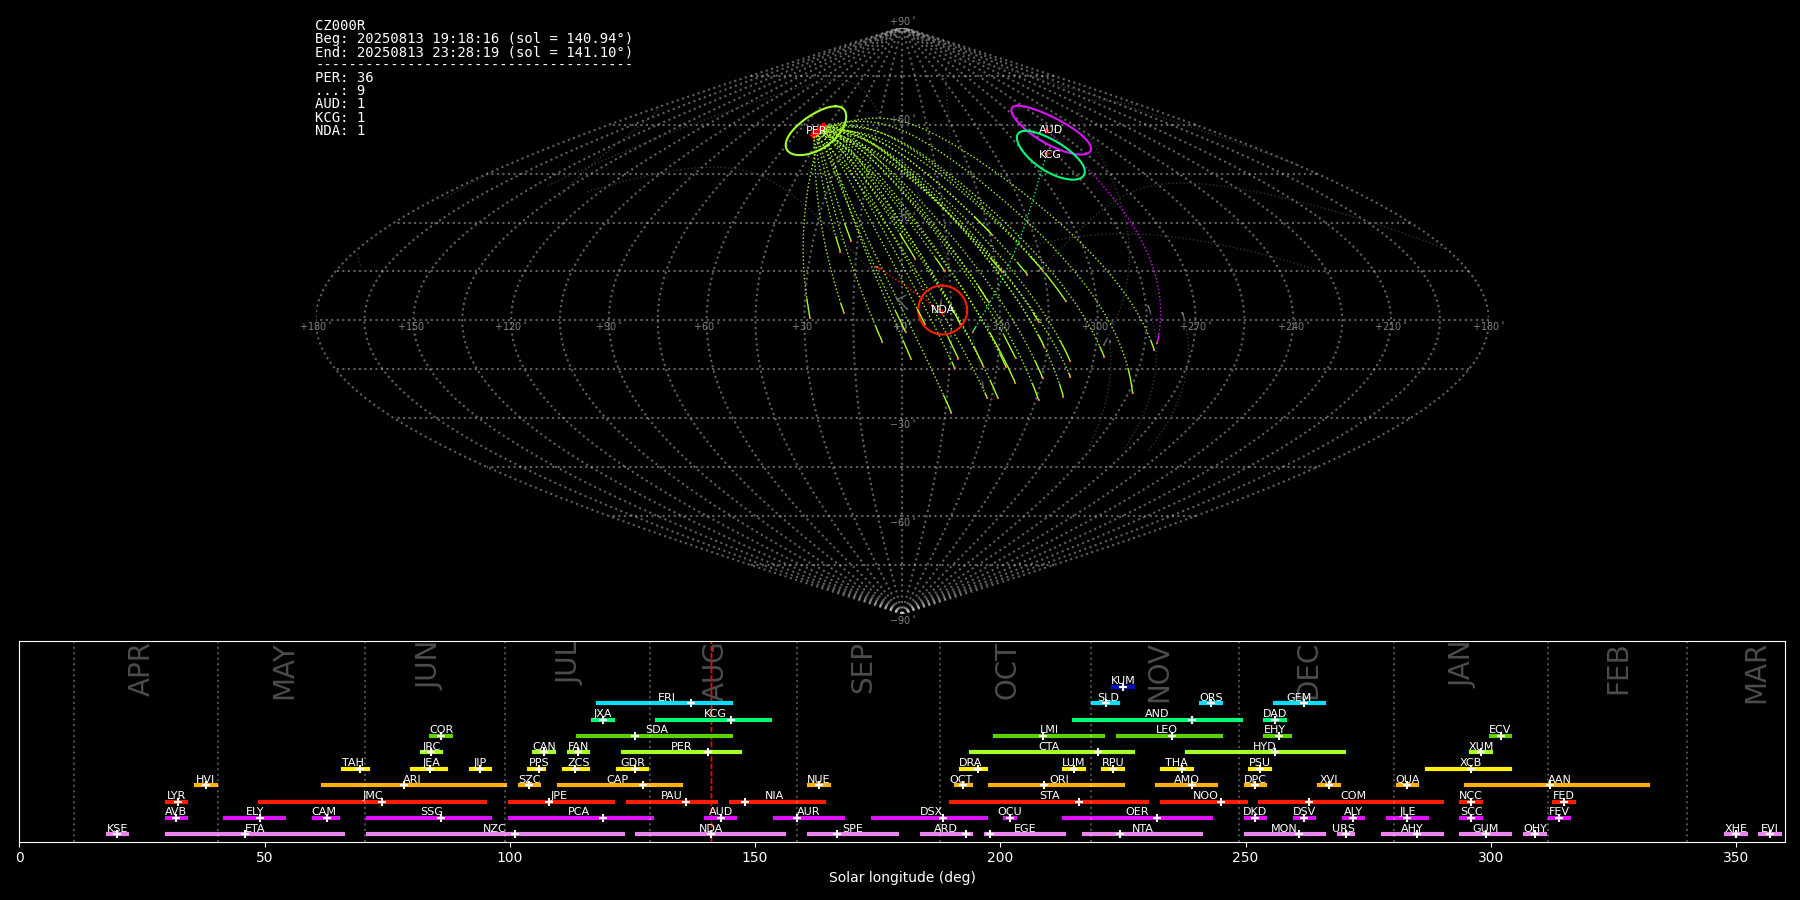Viewport: 1800px width, 900px height.
Task: Click the -90° south pole label
Action: coord(902,621)
